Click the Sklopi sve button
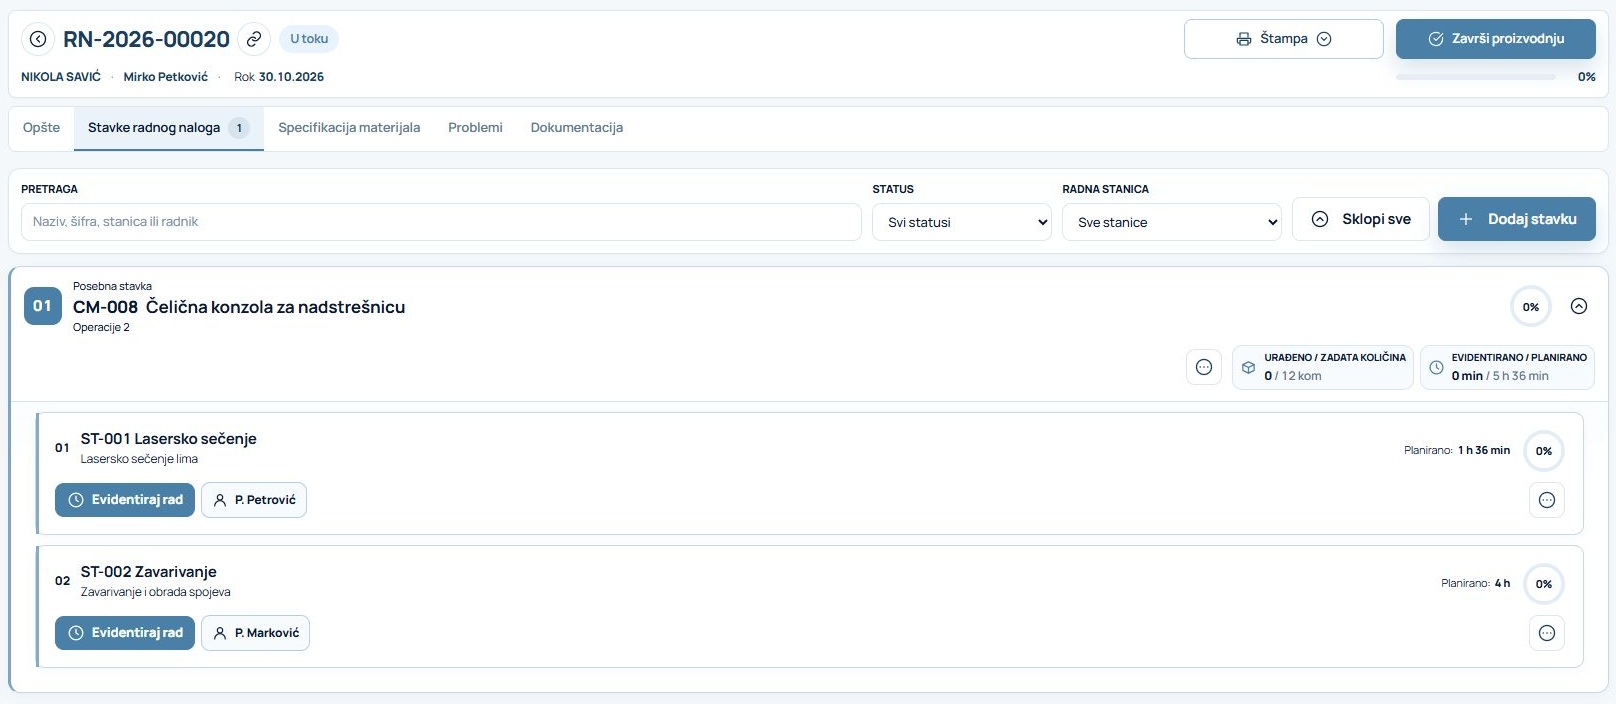 coord(1361,219)
